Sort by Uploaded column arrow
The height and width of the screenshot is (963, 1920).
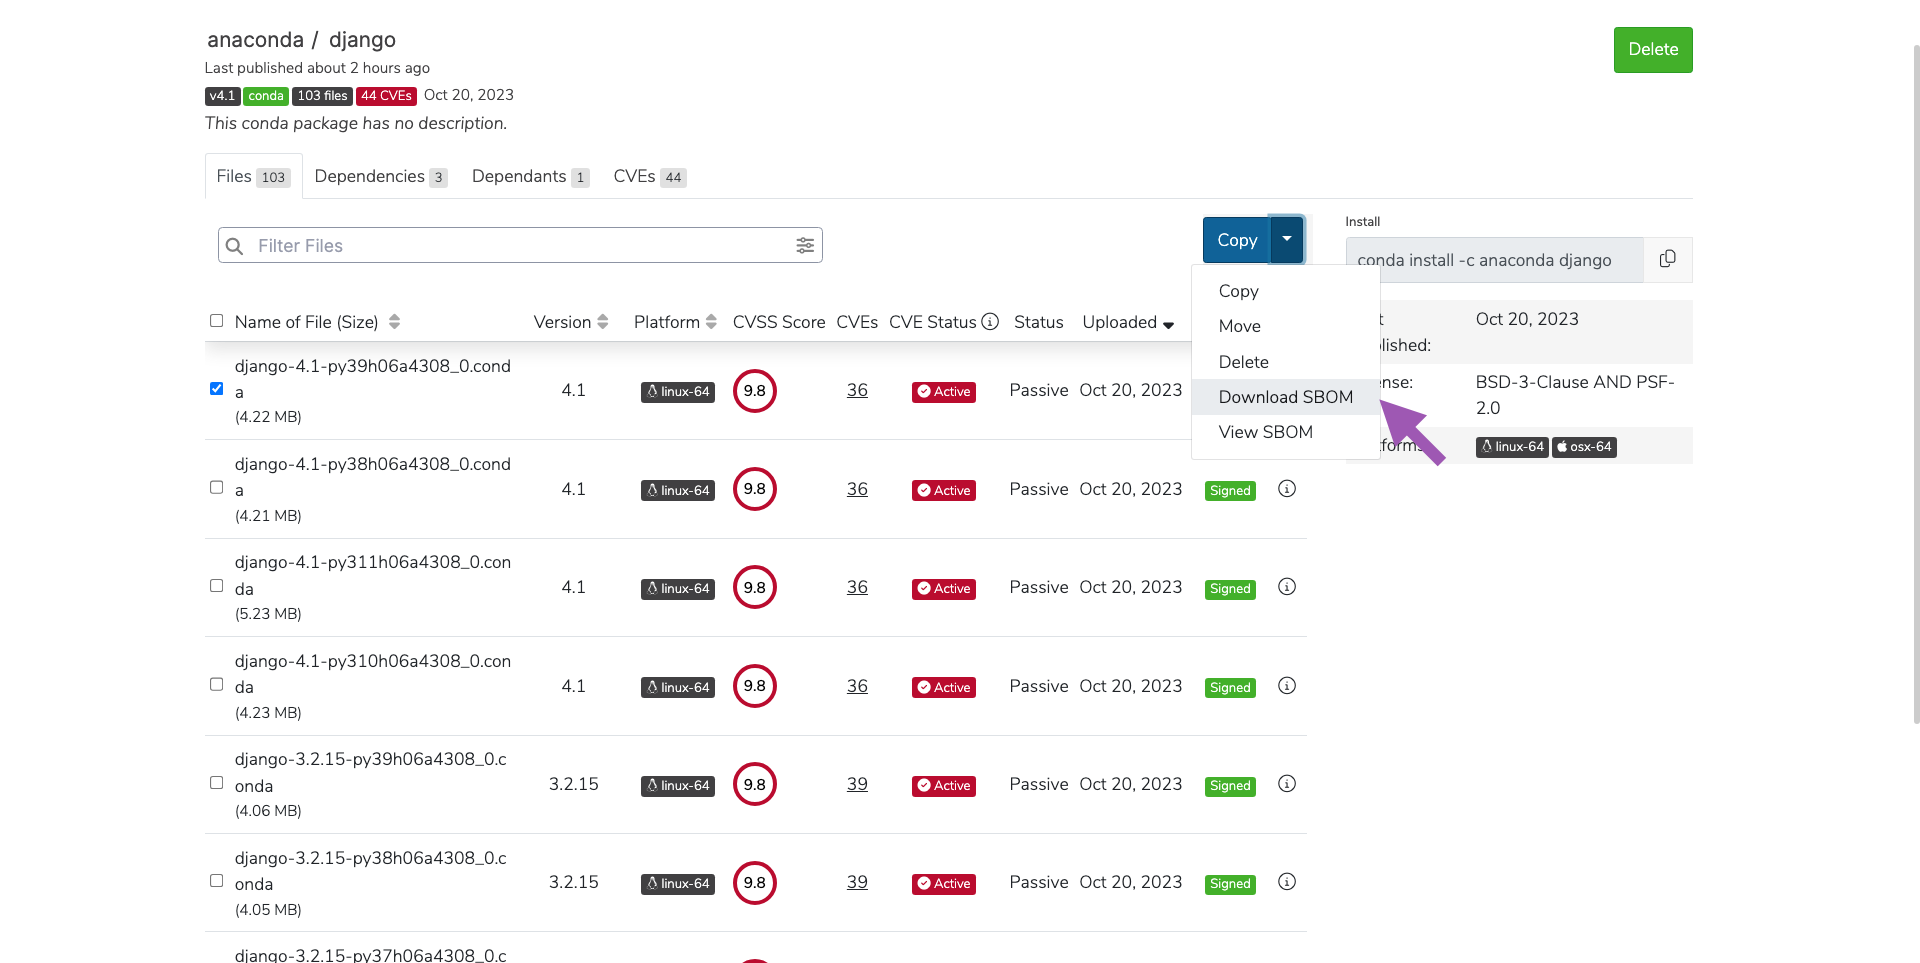(1168, 324)
